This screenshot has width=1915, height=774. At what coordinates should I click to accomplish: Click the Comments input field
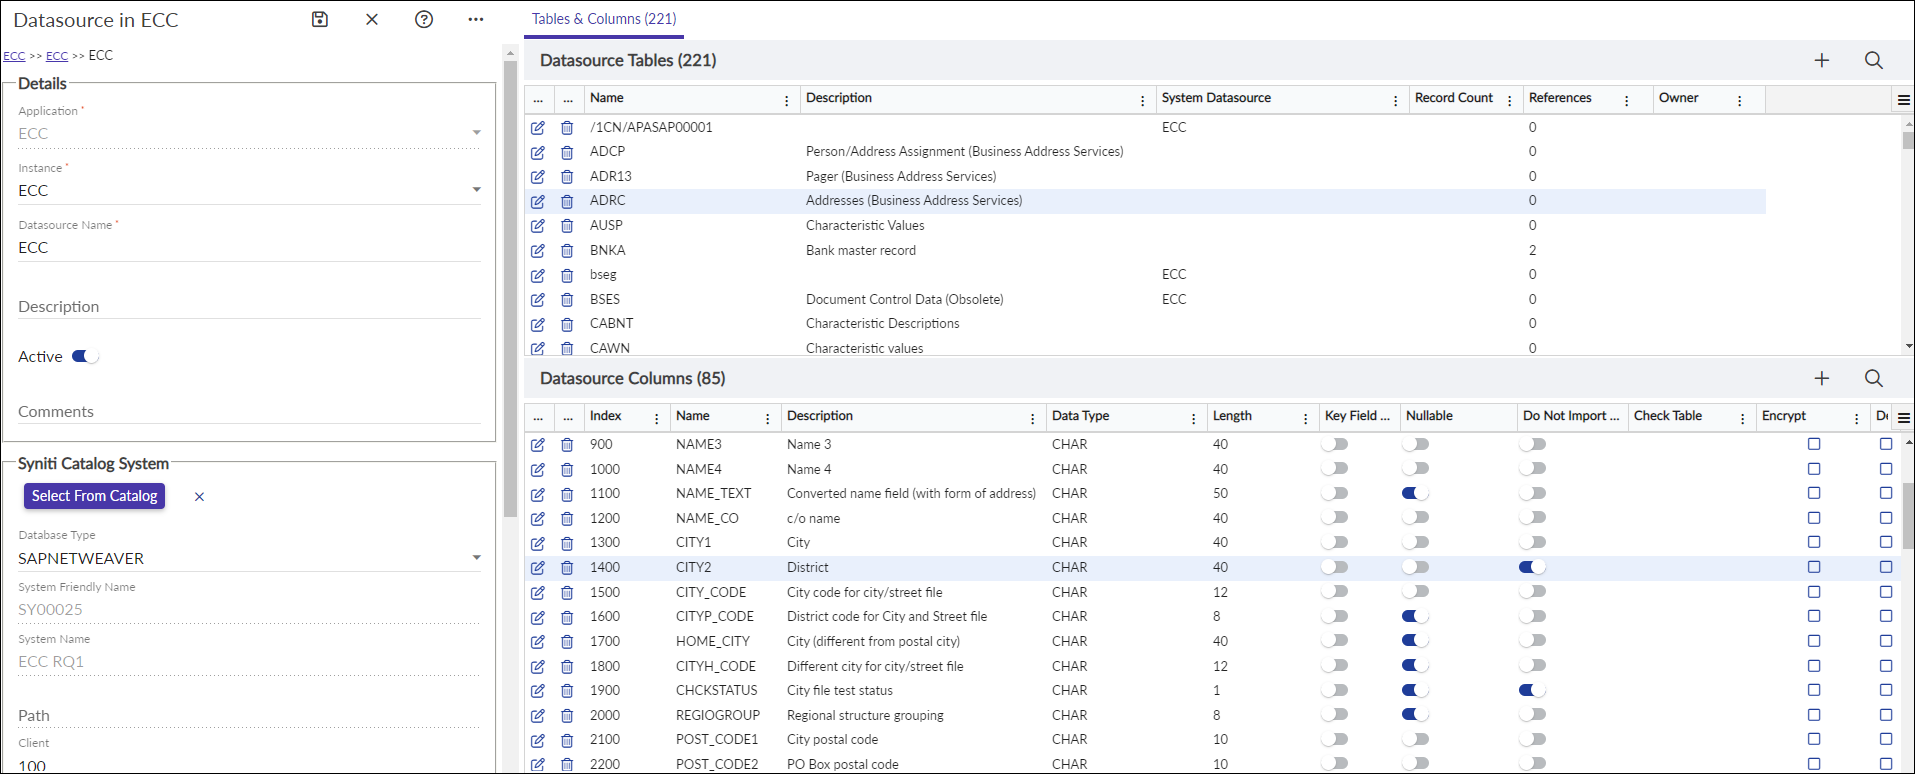(249, 411)
